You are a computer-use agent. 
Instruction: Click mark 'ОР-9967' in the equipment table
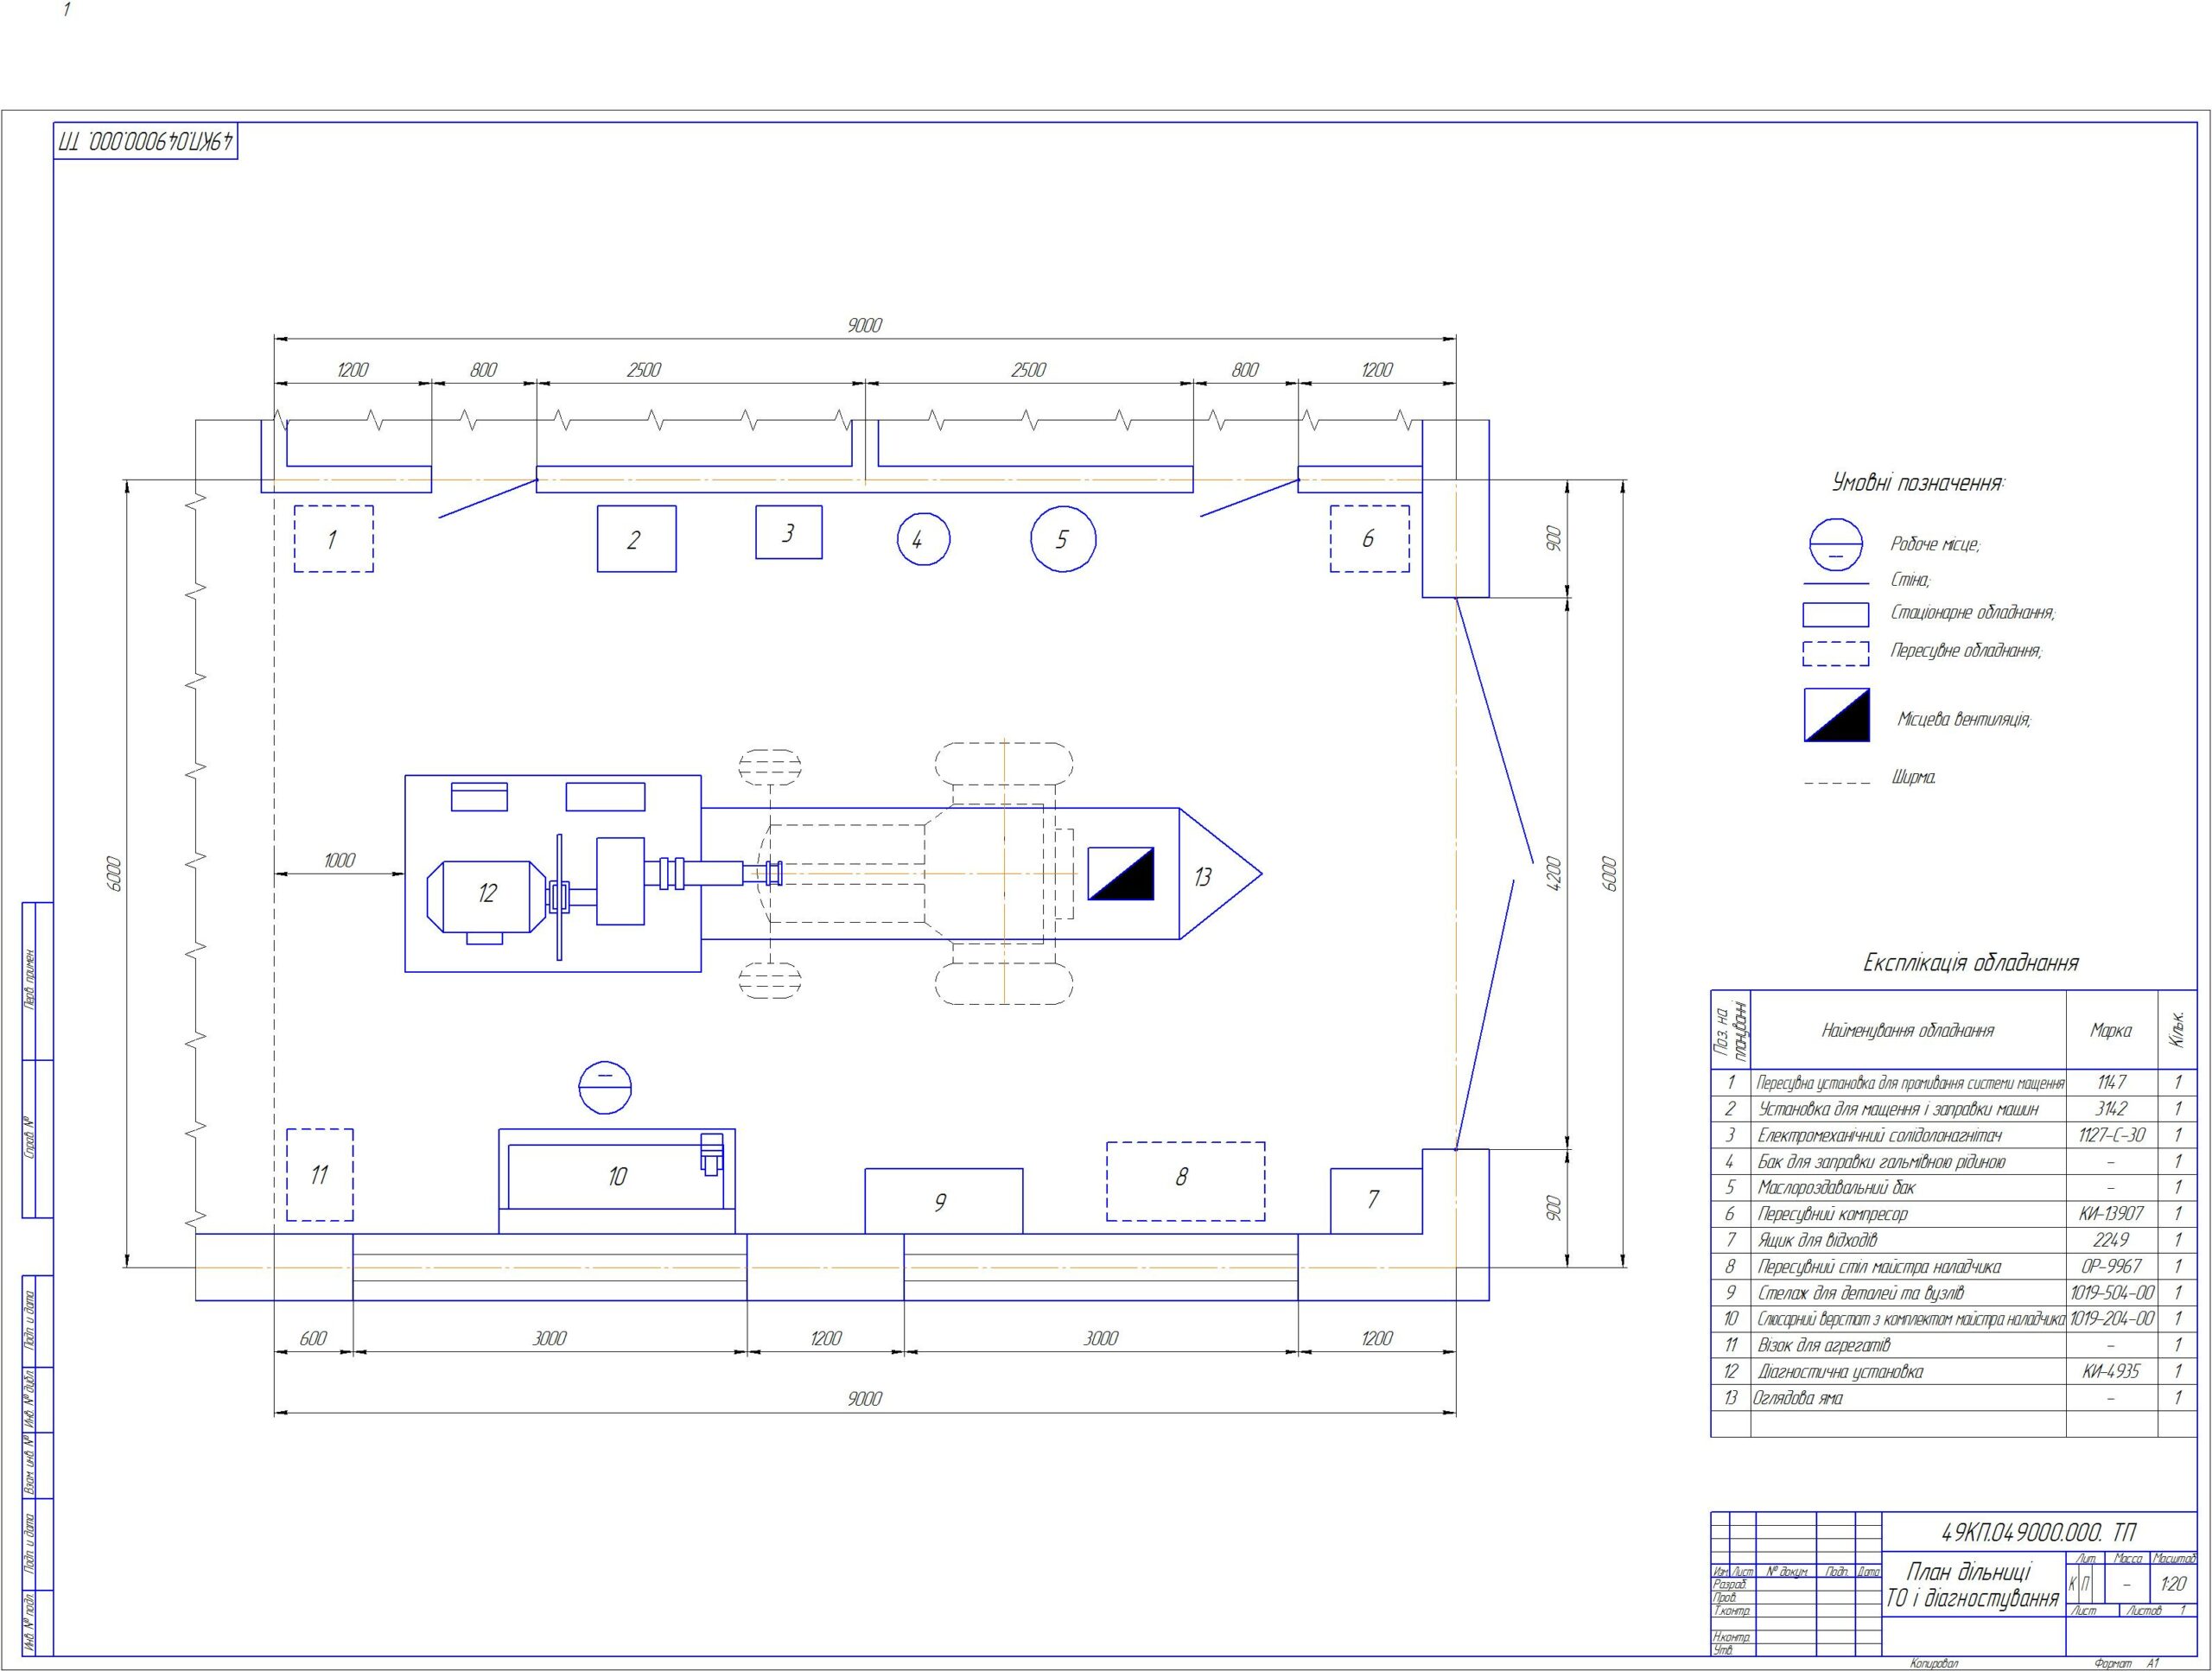[2111, 1266]
